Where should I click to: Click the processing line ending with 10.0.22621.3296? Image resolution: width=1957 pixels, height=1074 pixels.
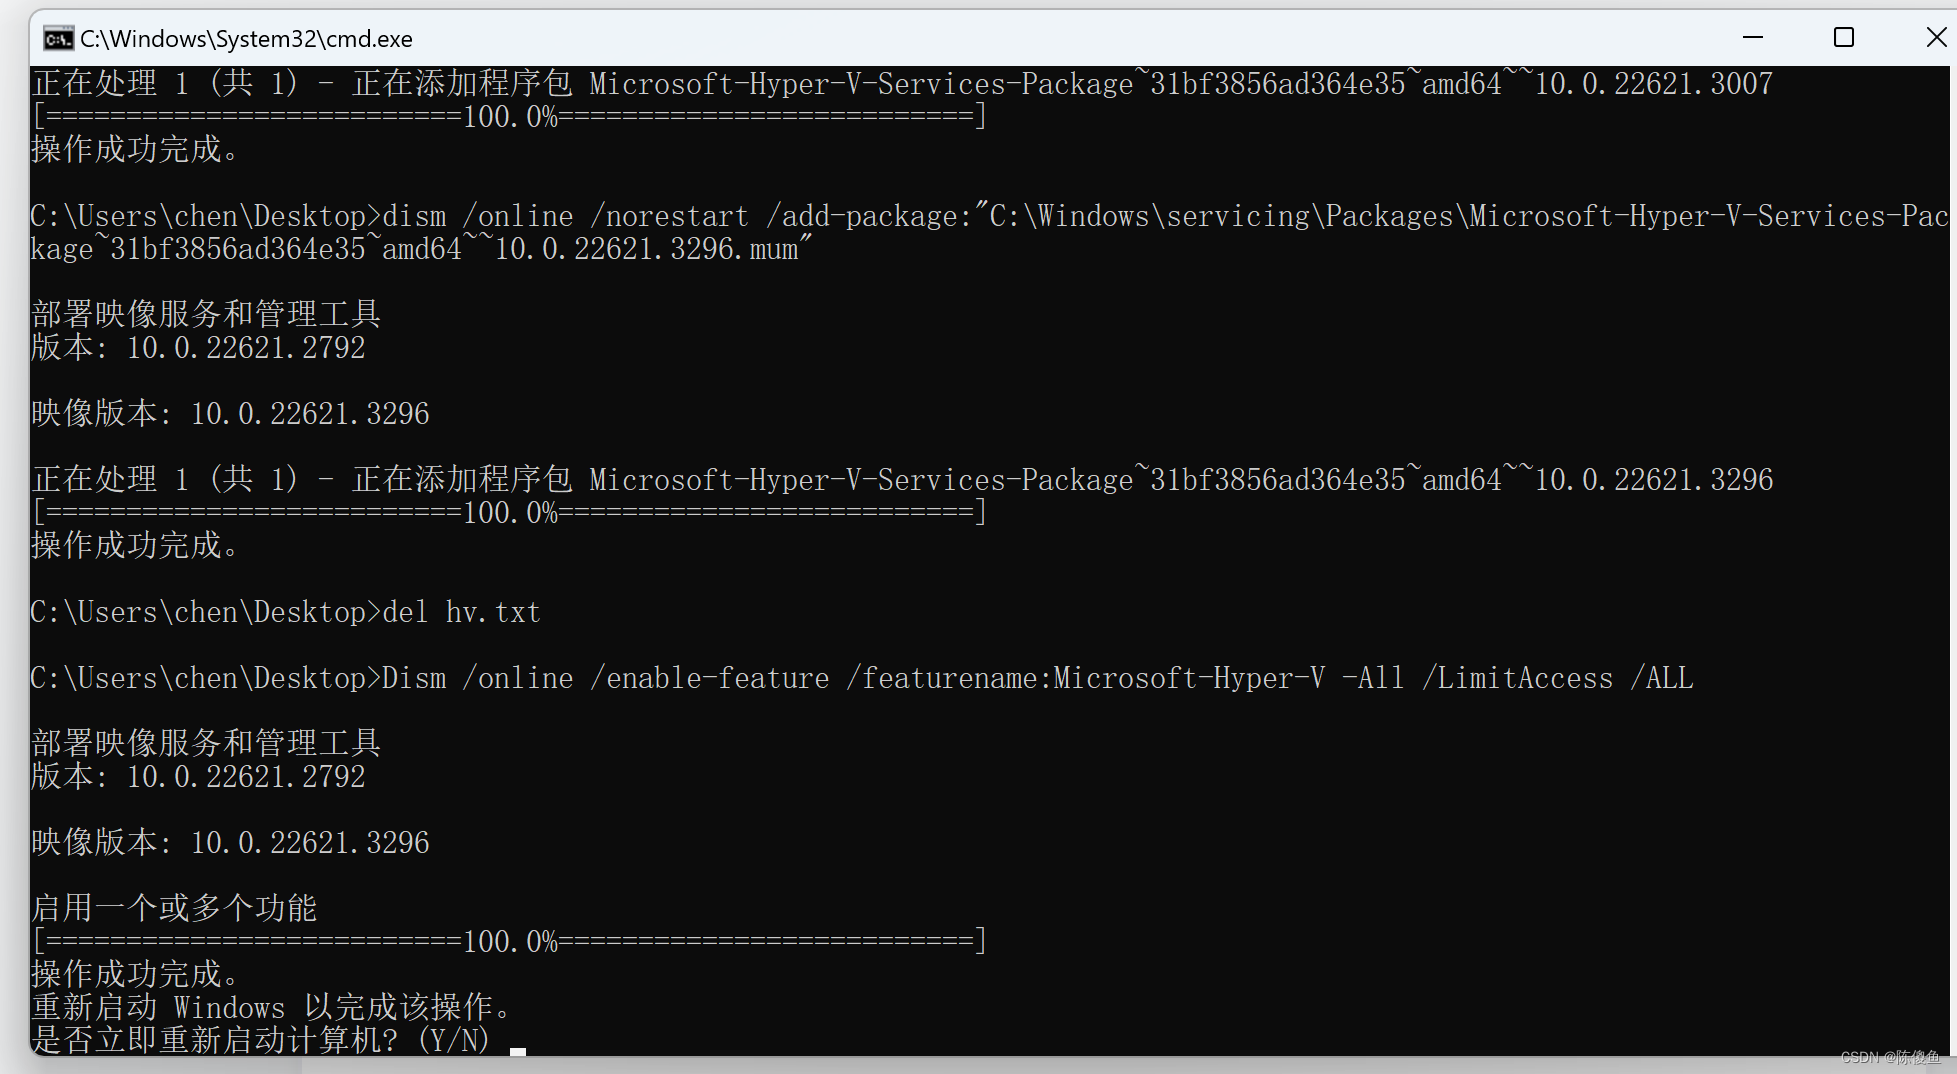pyautogui.click(x=902, y=479)
